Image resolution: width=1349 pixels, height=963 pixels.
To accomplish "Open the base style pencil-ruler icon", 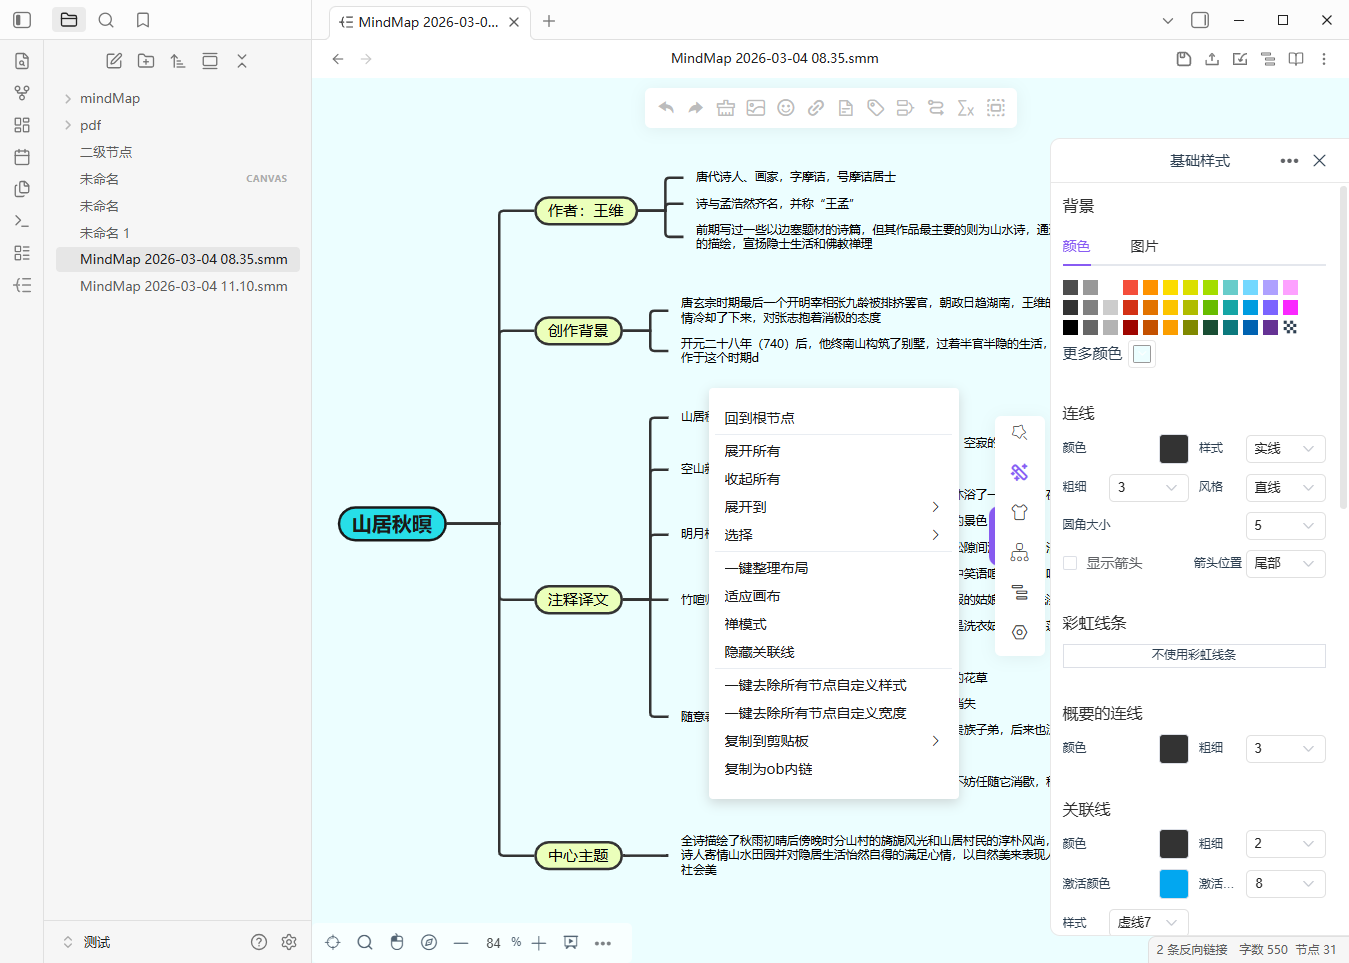I will 1020,472.
